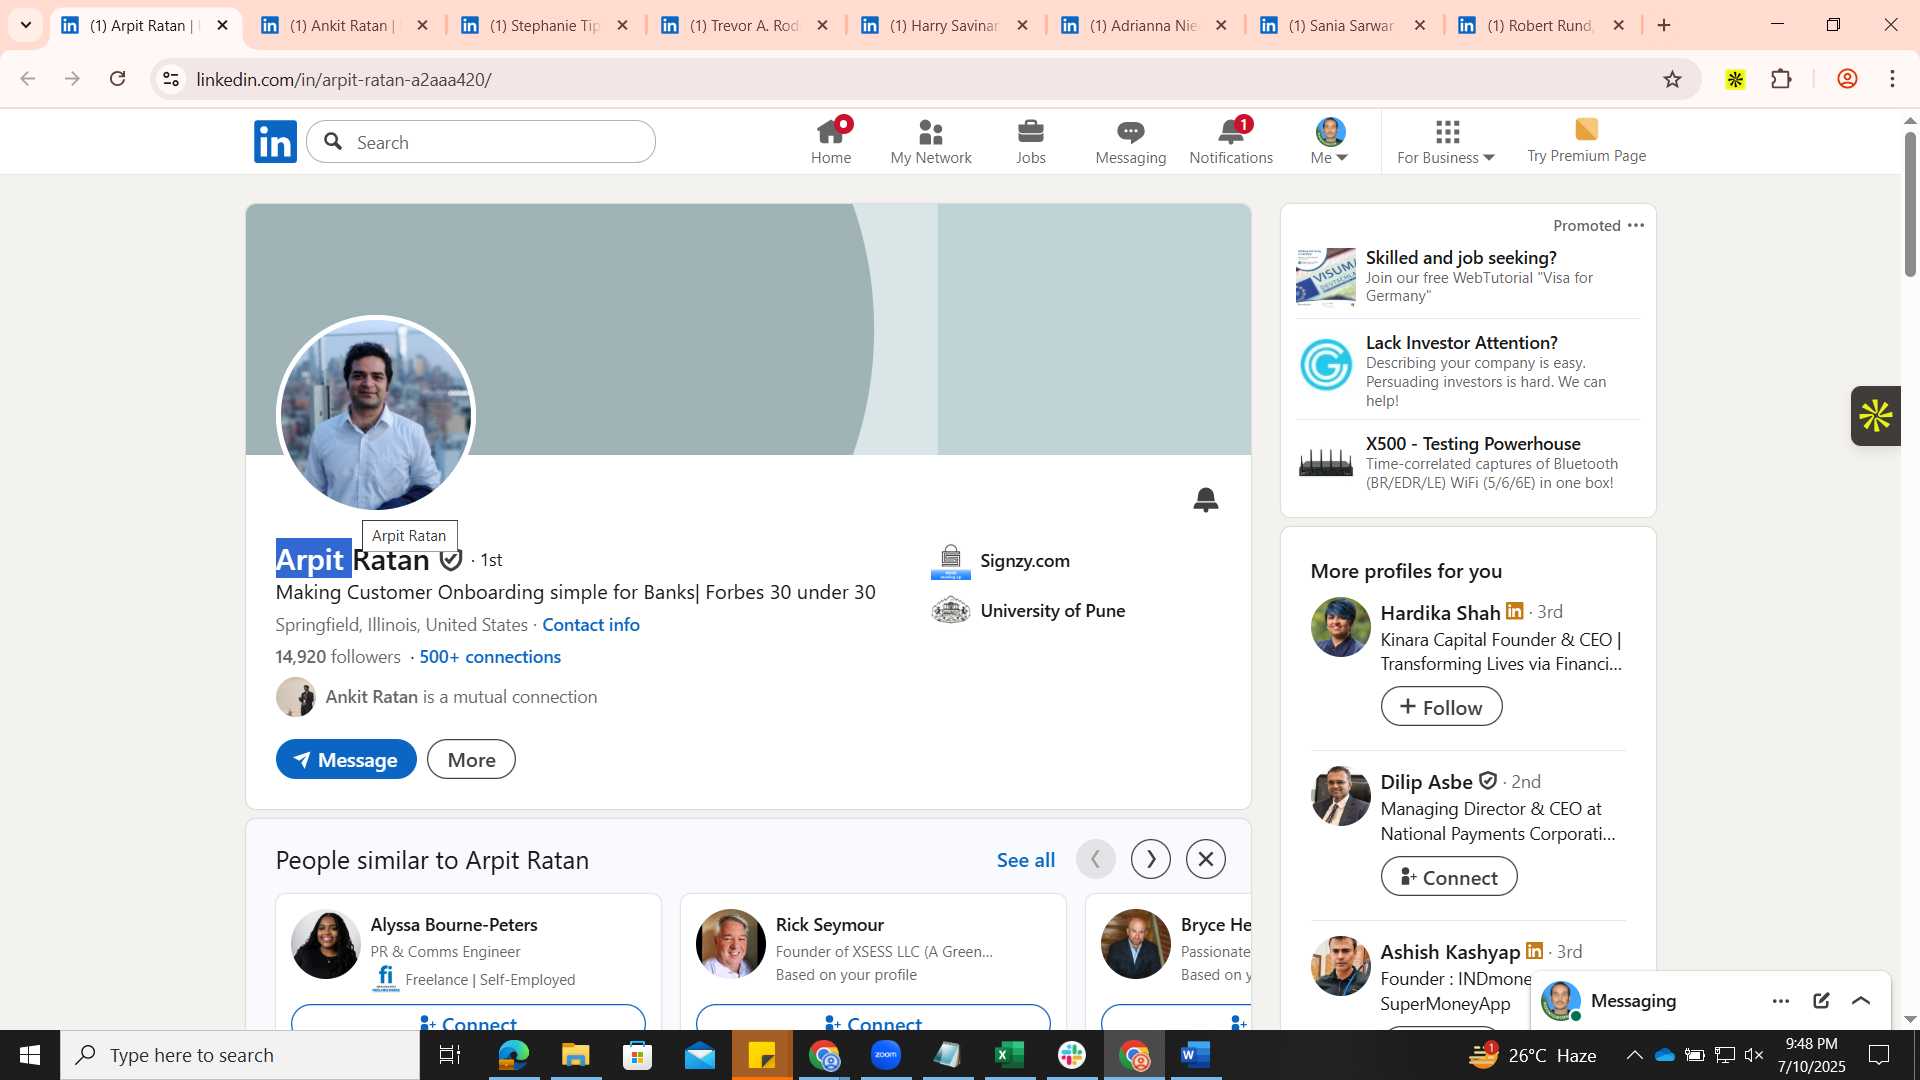The image size is (1920, 1080).
Task: Open Chrome profile avatar menu
Action: click(1847, 79)
